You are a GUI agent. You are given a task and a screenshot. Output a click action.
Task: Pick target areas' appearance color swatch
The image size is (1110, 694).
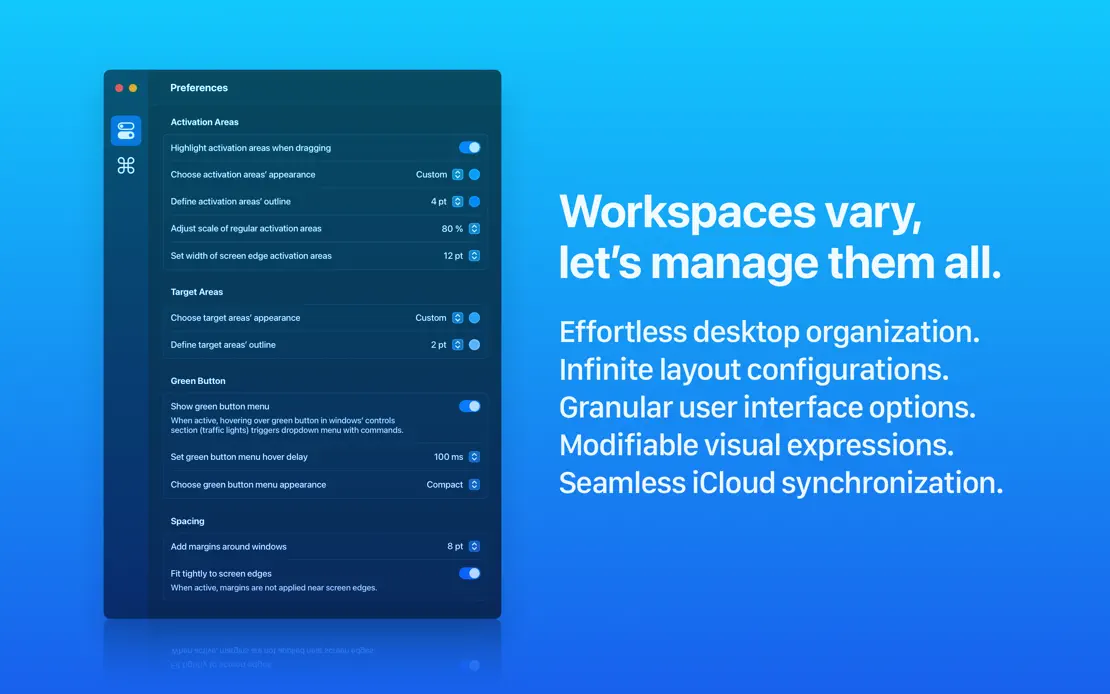474,317
